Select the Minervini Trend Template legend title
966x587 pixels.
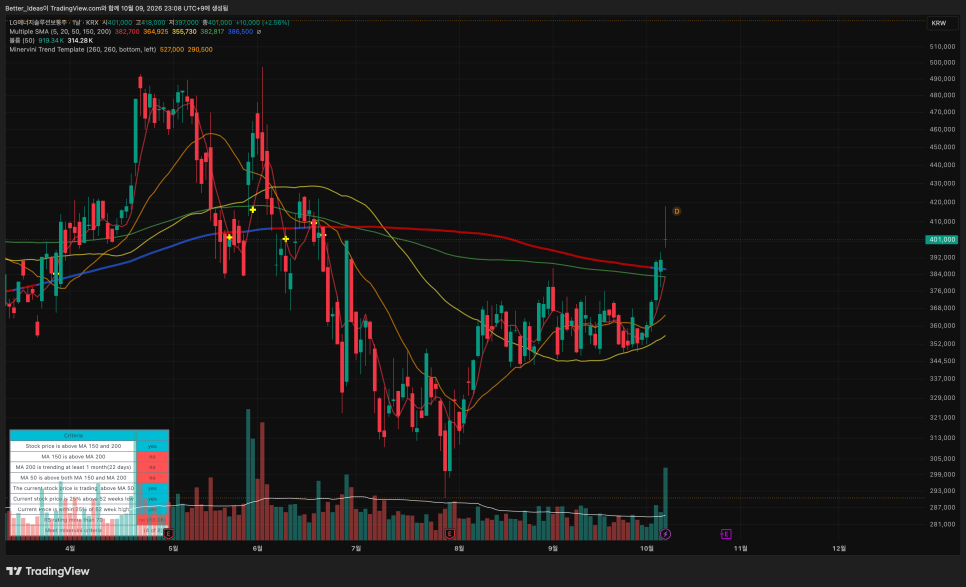[x=83, y=49]
